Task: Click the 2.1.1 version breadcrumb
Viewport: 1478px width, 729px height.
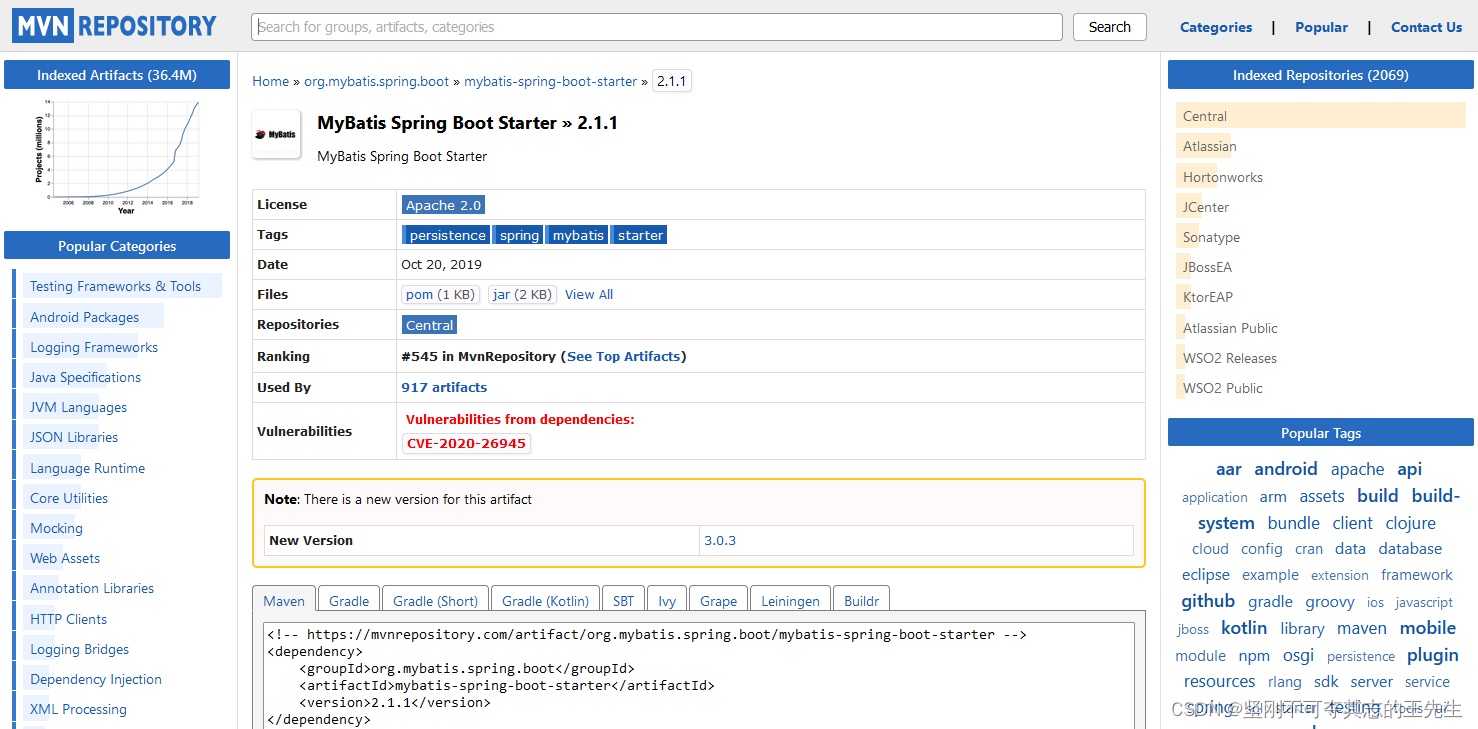Action: click(672, 81)
